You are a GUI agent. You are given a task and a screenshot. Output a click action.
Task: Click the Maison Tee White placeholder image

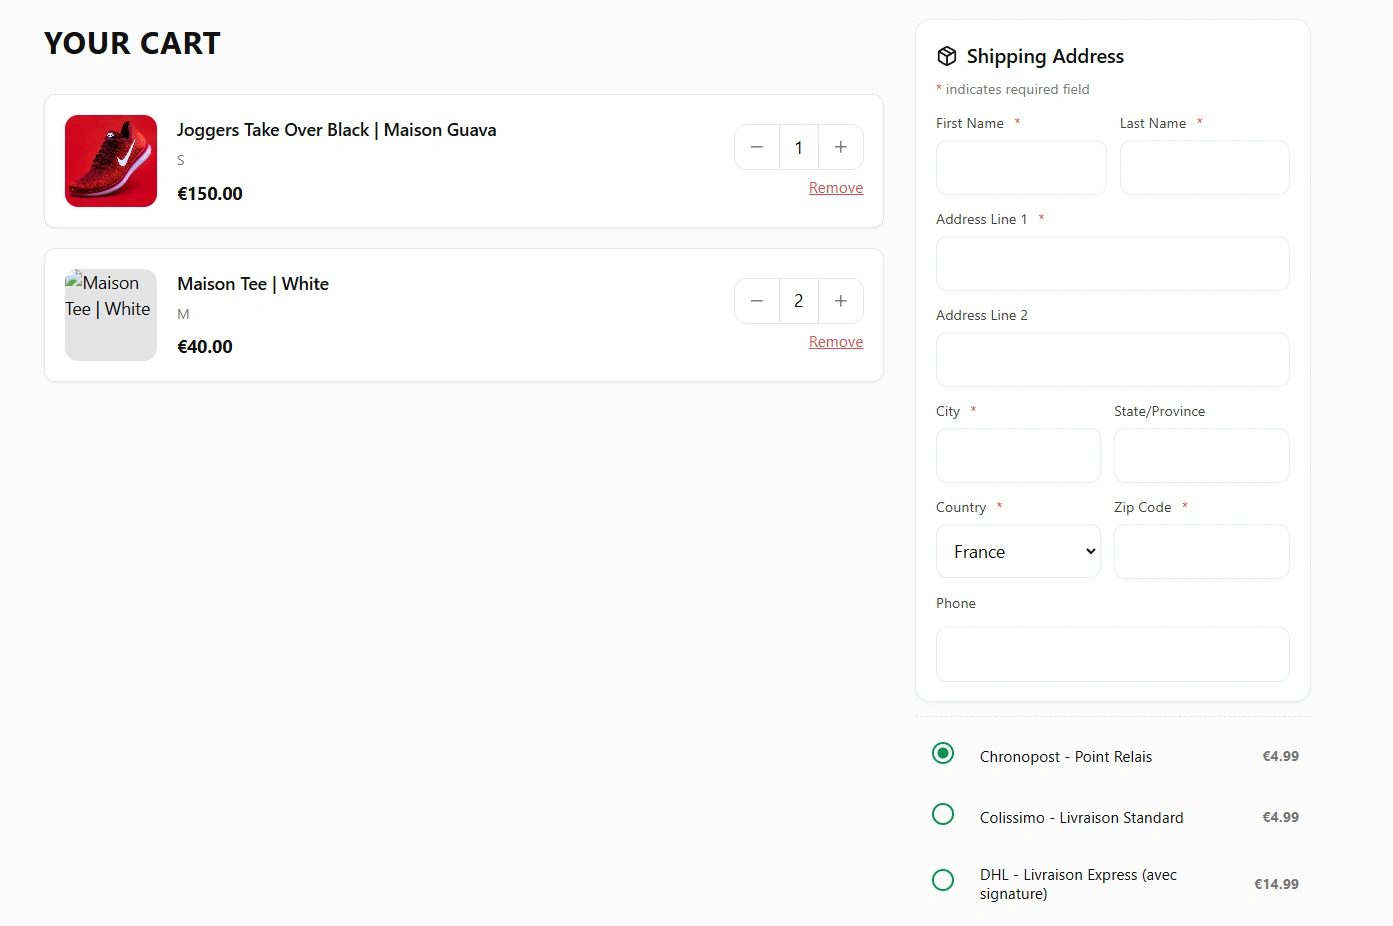(111, 315)
